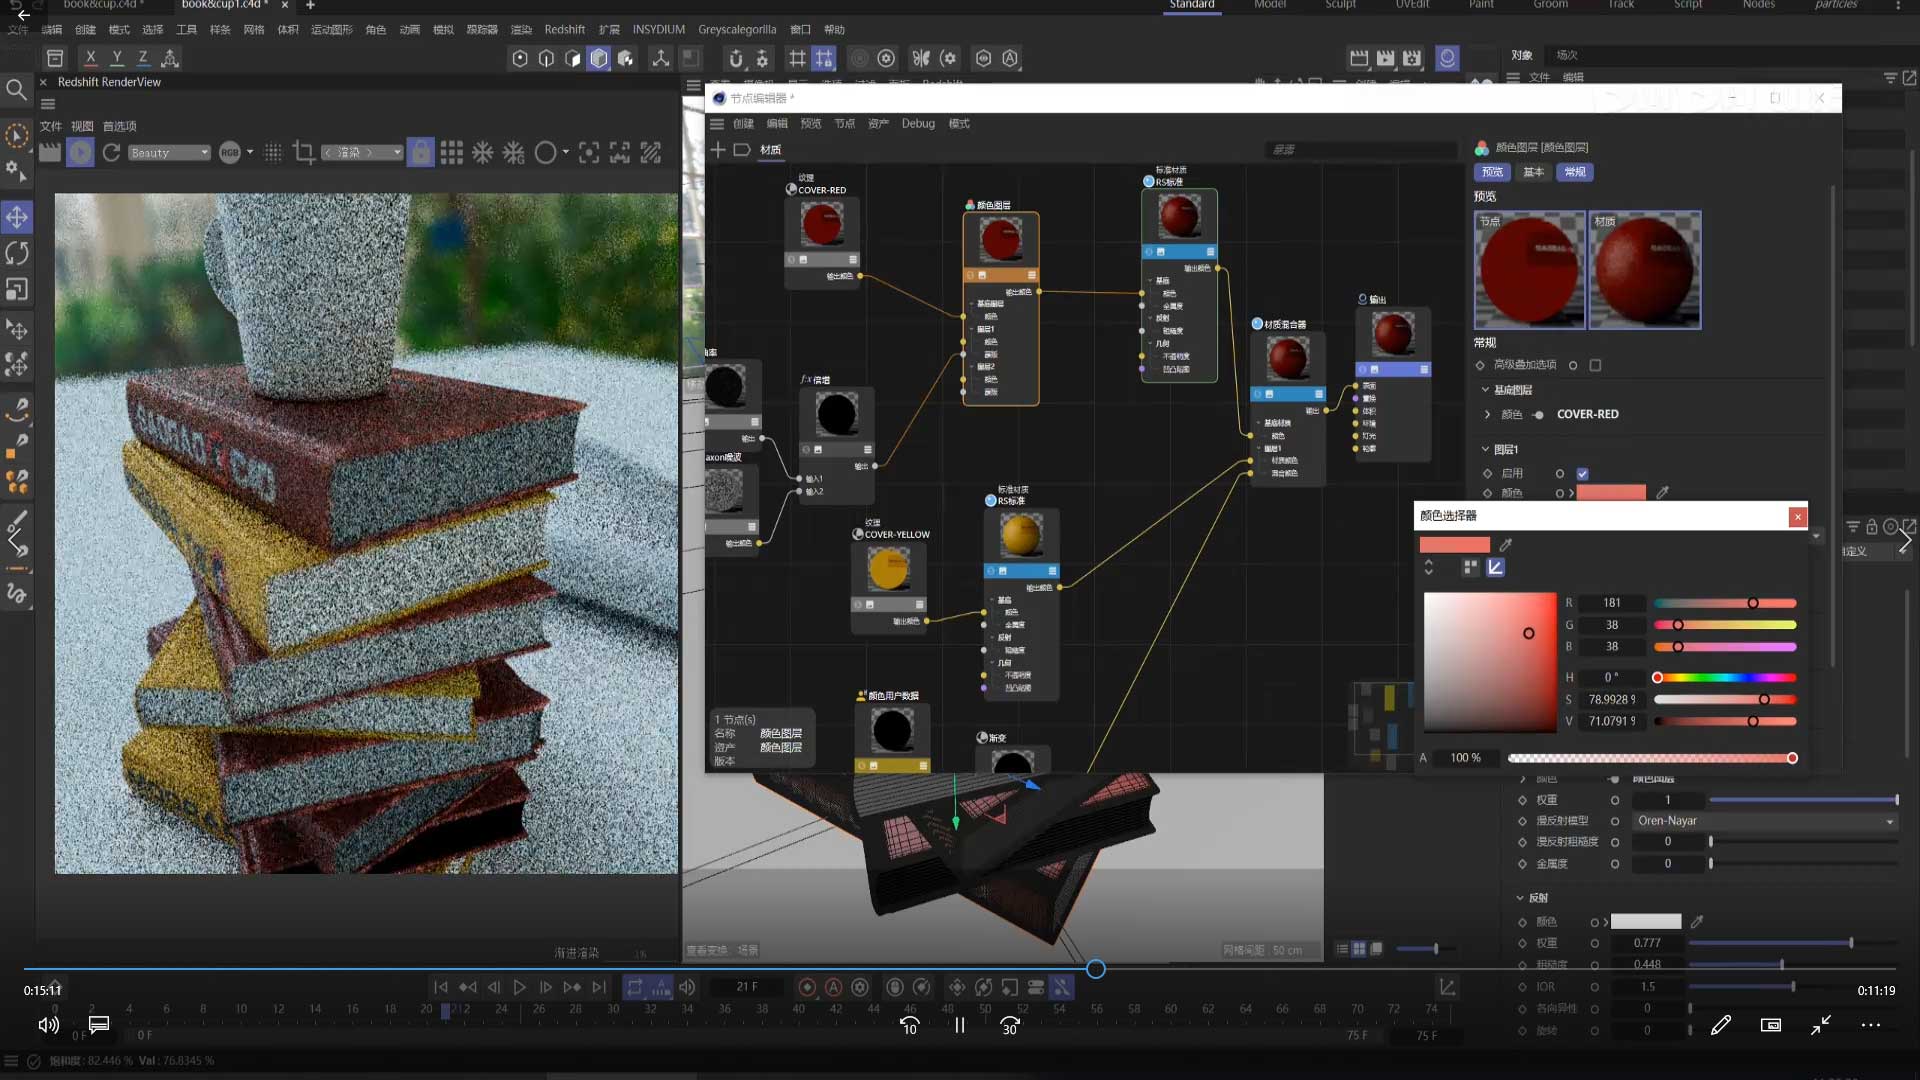
Task: Toggle the X axis lock icon
Action: 91,58
